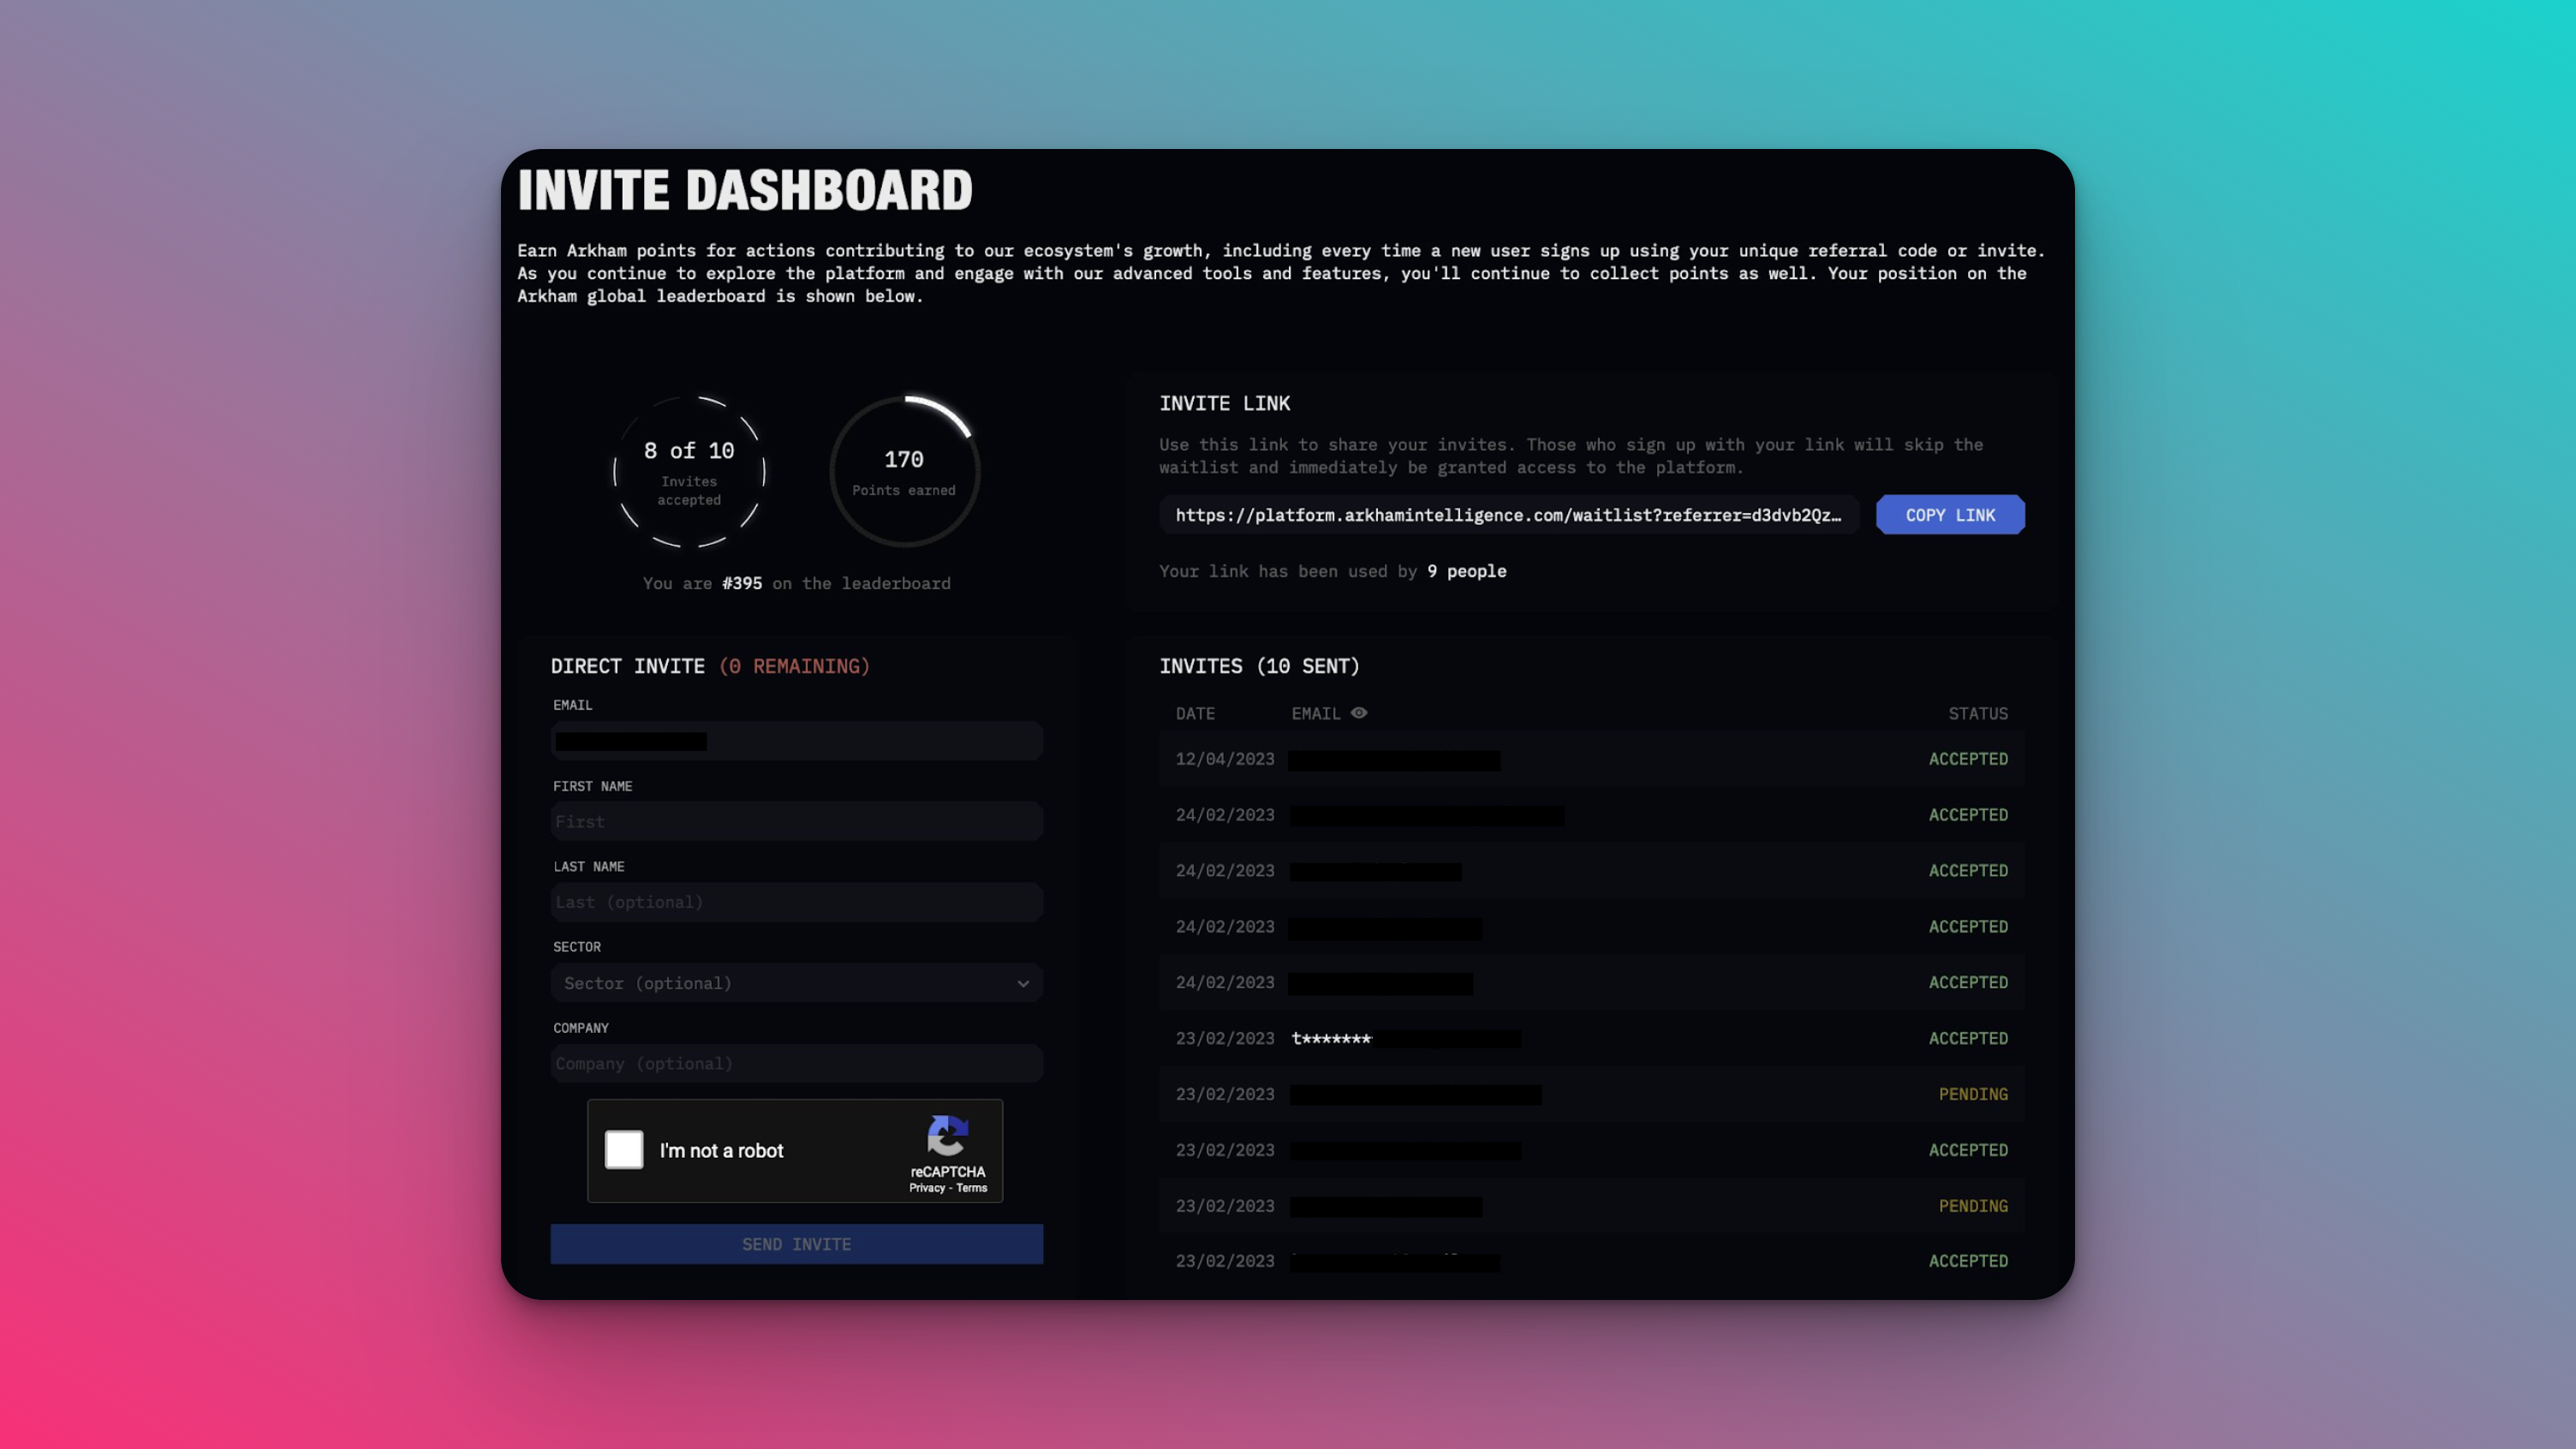Click the STATUS column header
2576x1449 pixels.
pos(1978,713)
